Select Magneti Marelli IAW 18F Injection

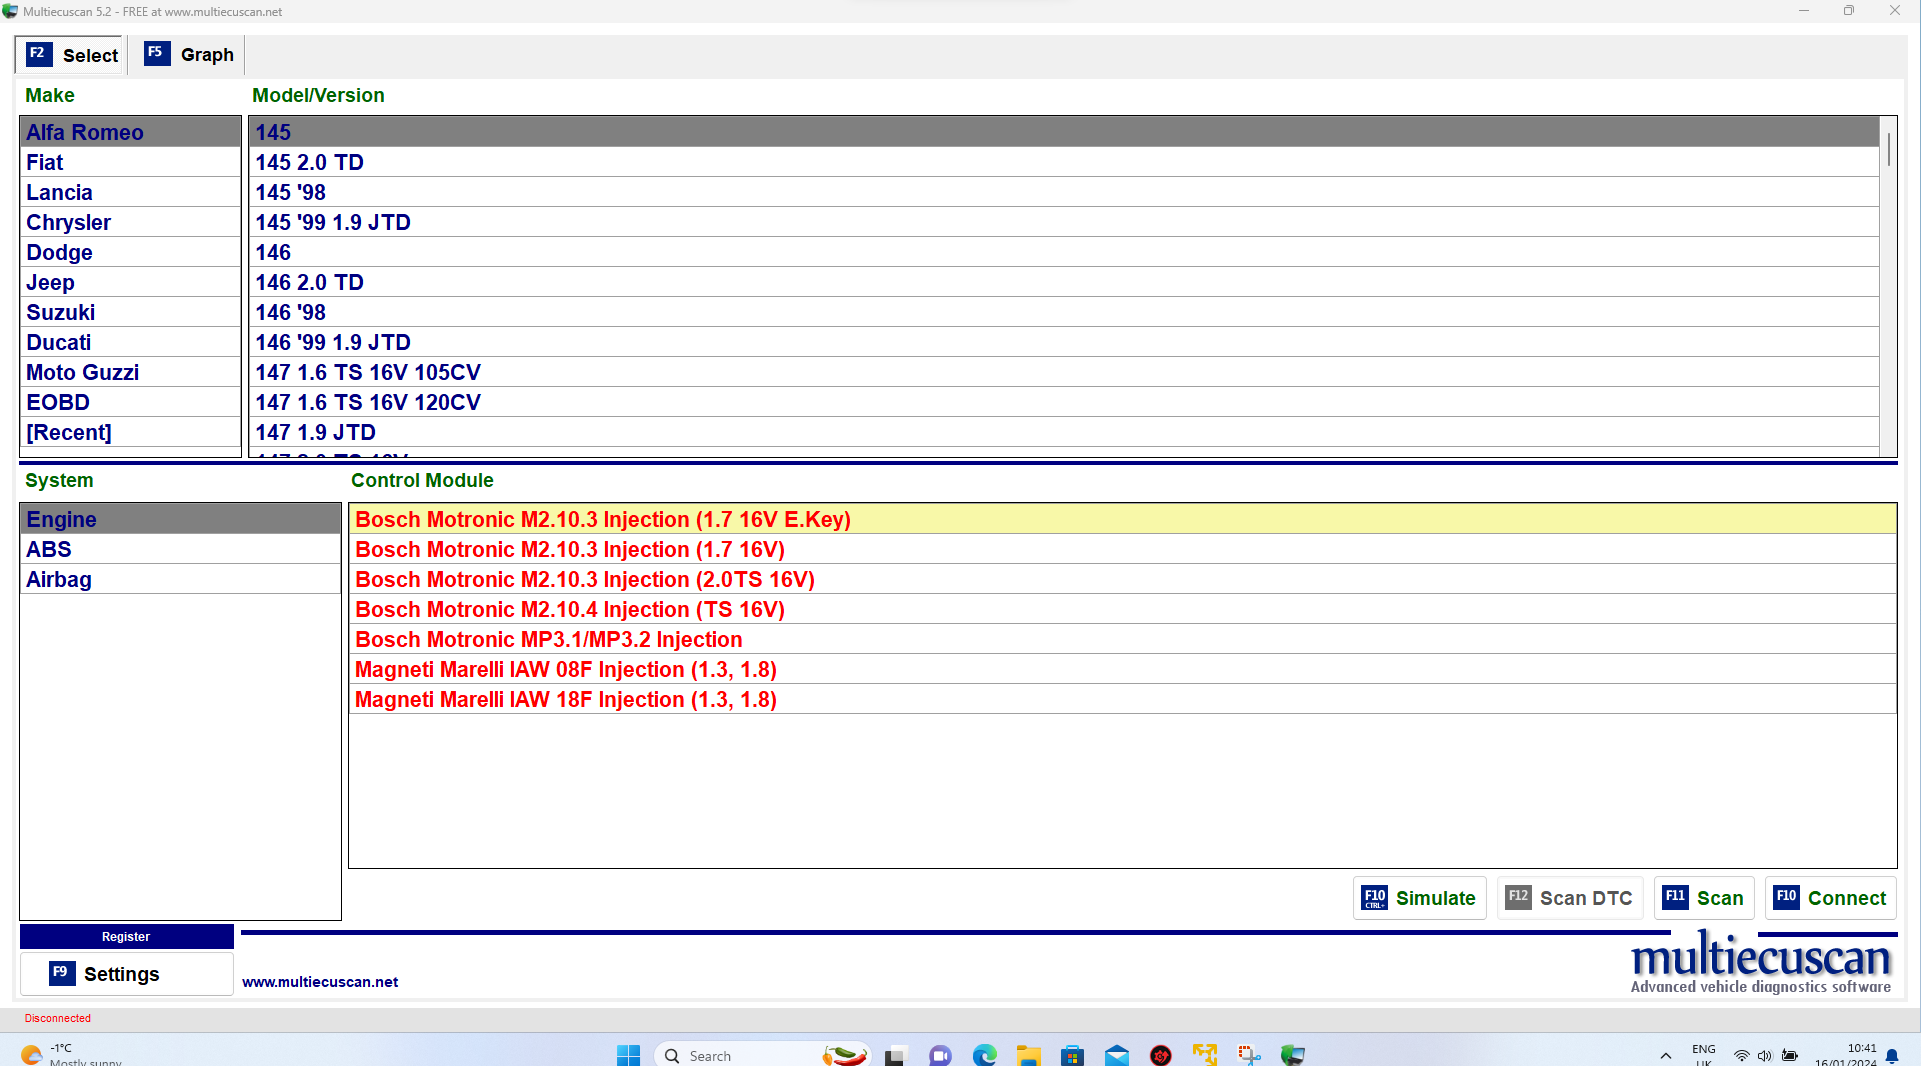point(1122,699)
